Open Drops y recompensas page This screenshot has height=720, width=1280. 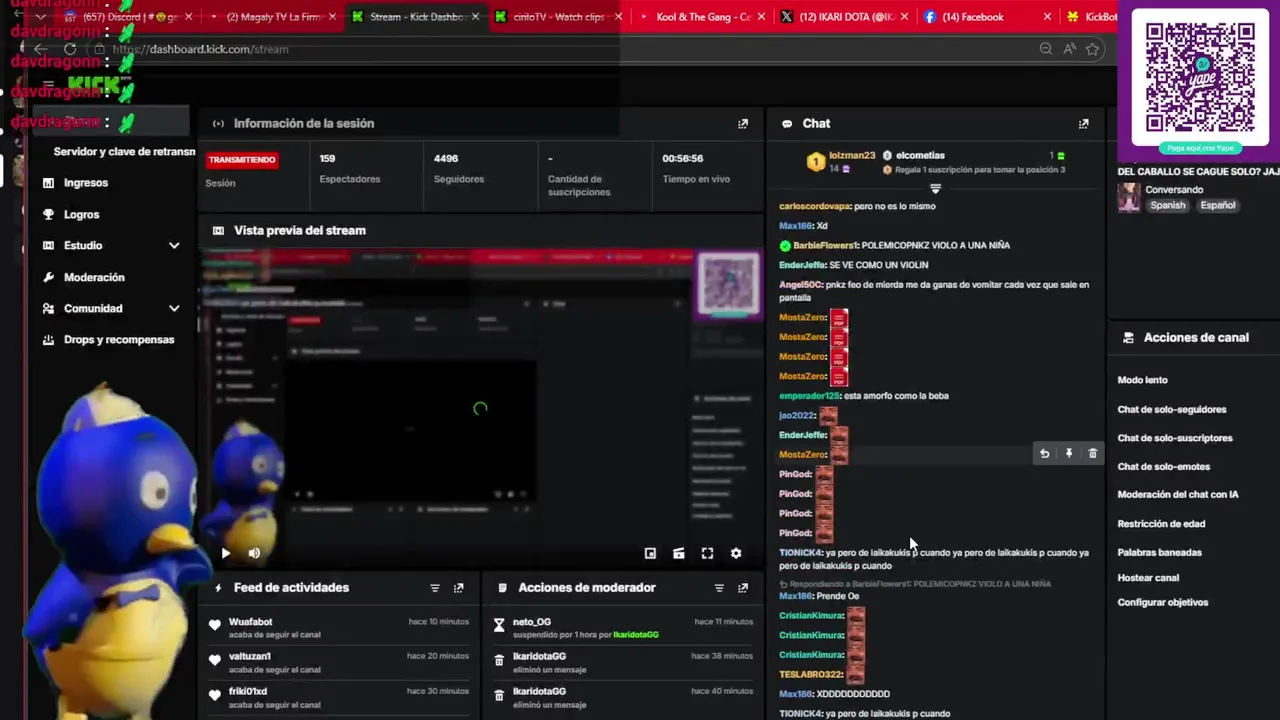coord(119,340)
